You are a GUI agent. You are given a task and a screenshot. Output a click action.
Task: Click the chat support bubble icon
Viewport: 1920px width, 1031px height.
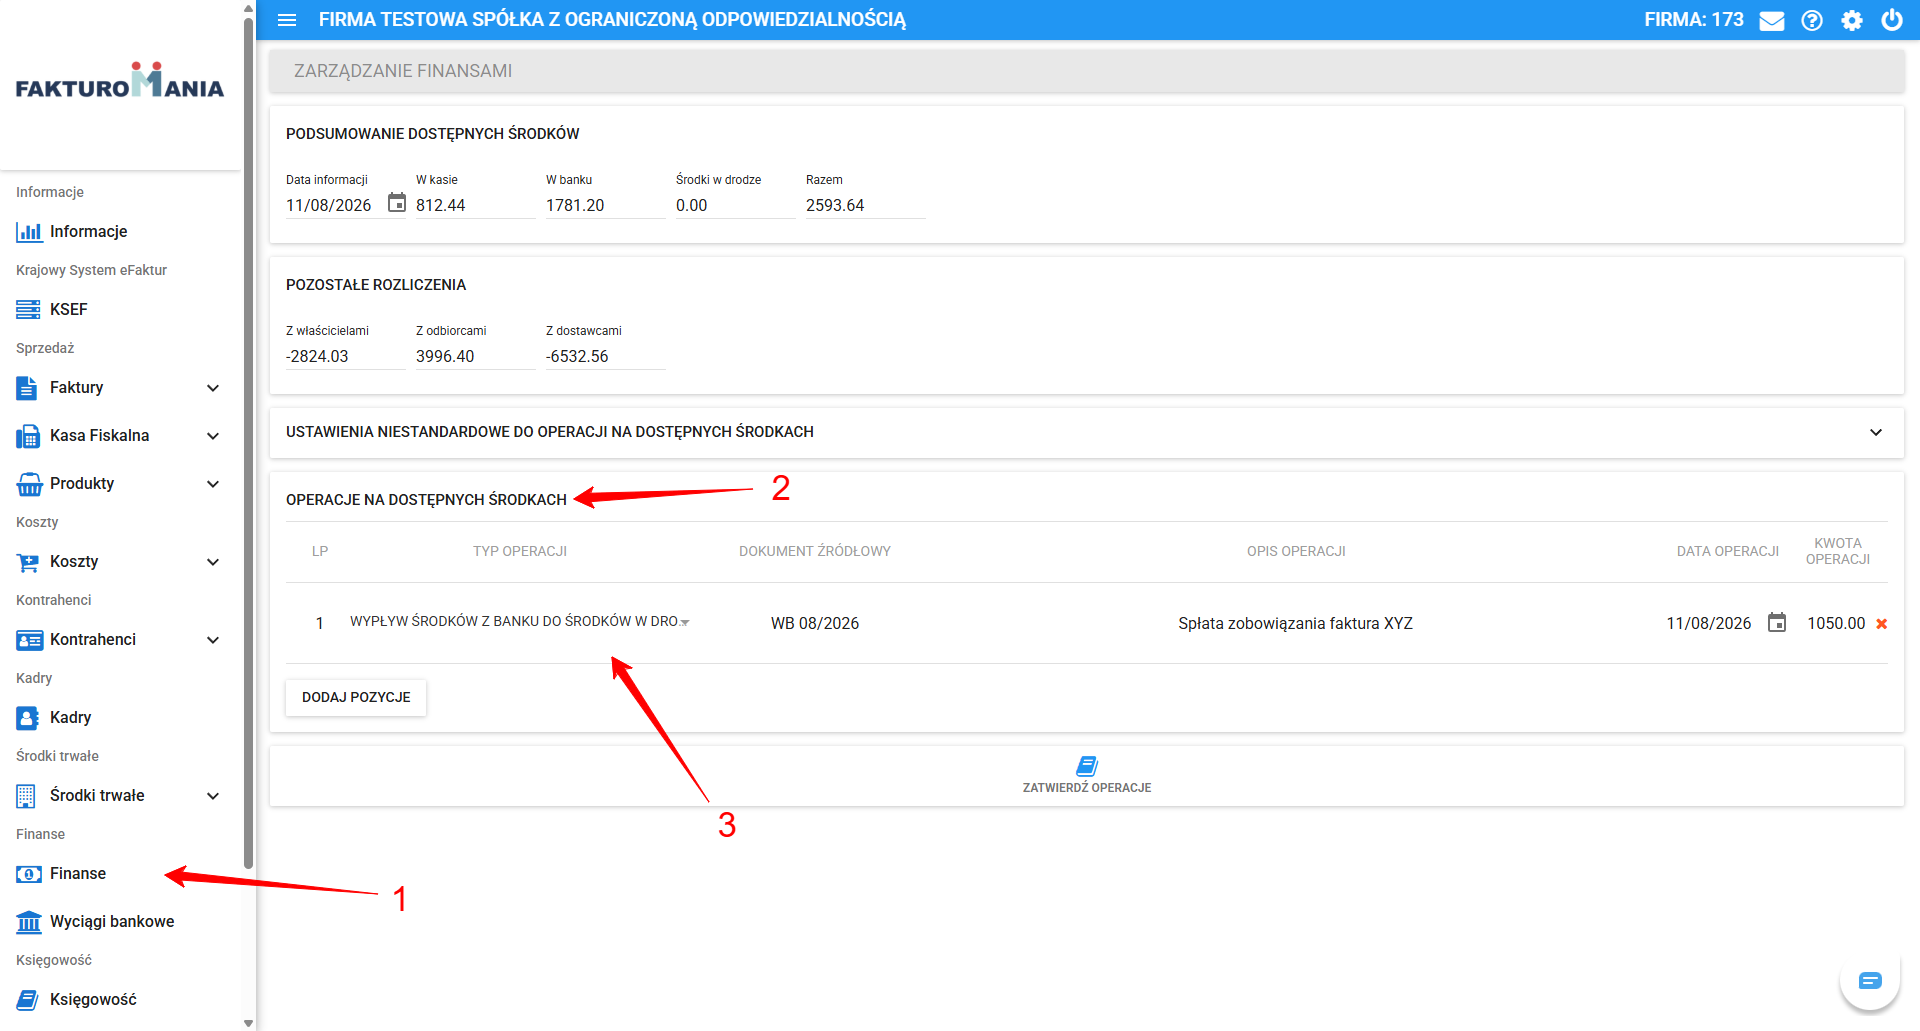click(x=1870, y=981)
